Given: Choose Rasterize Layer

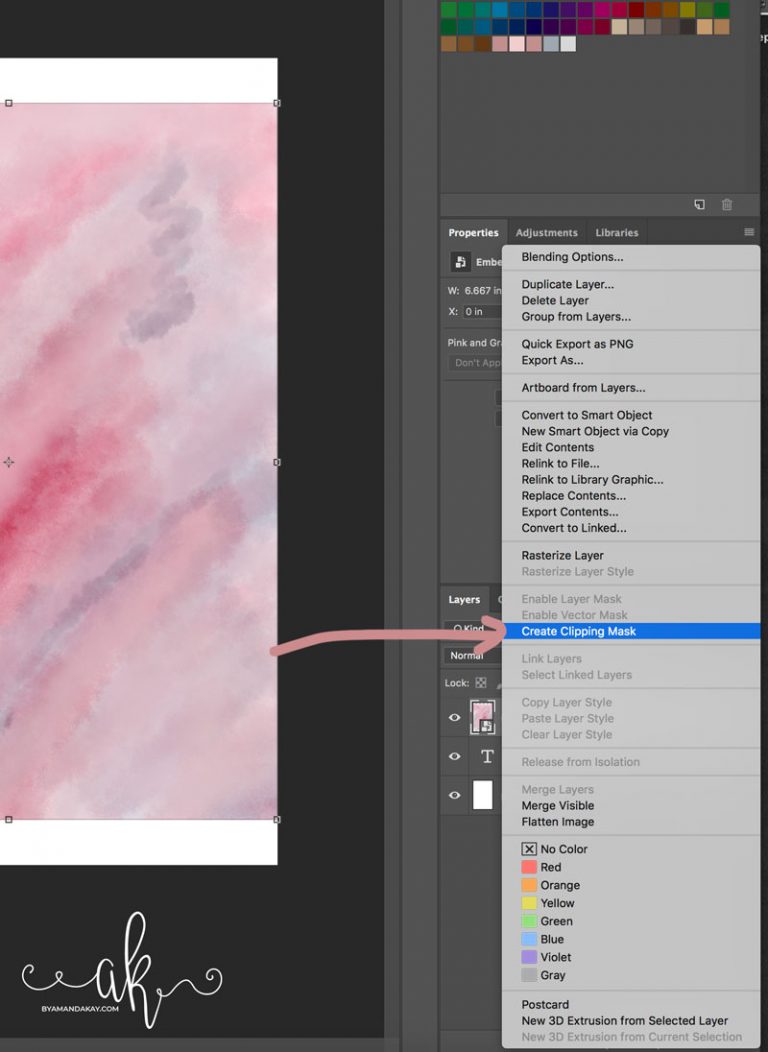Looking at the screenshot, I should 563,556.
